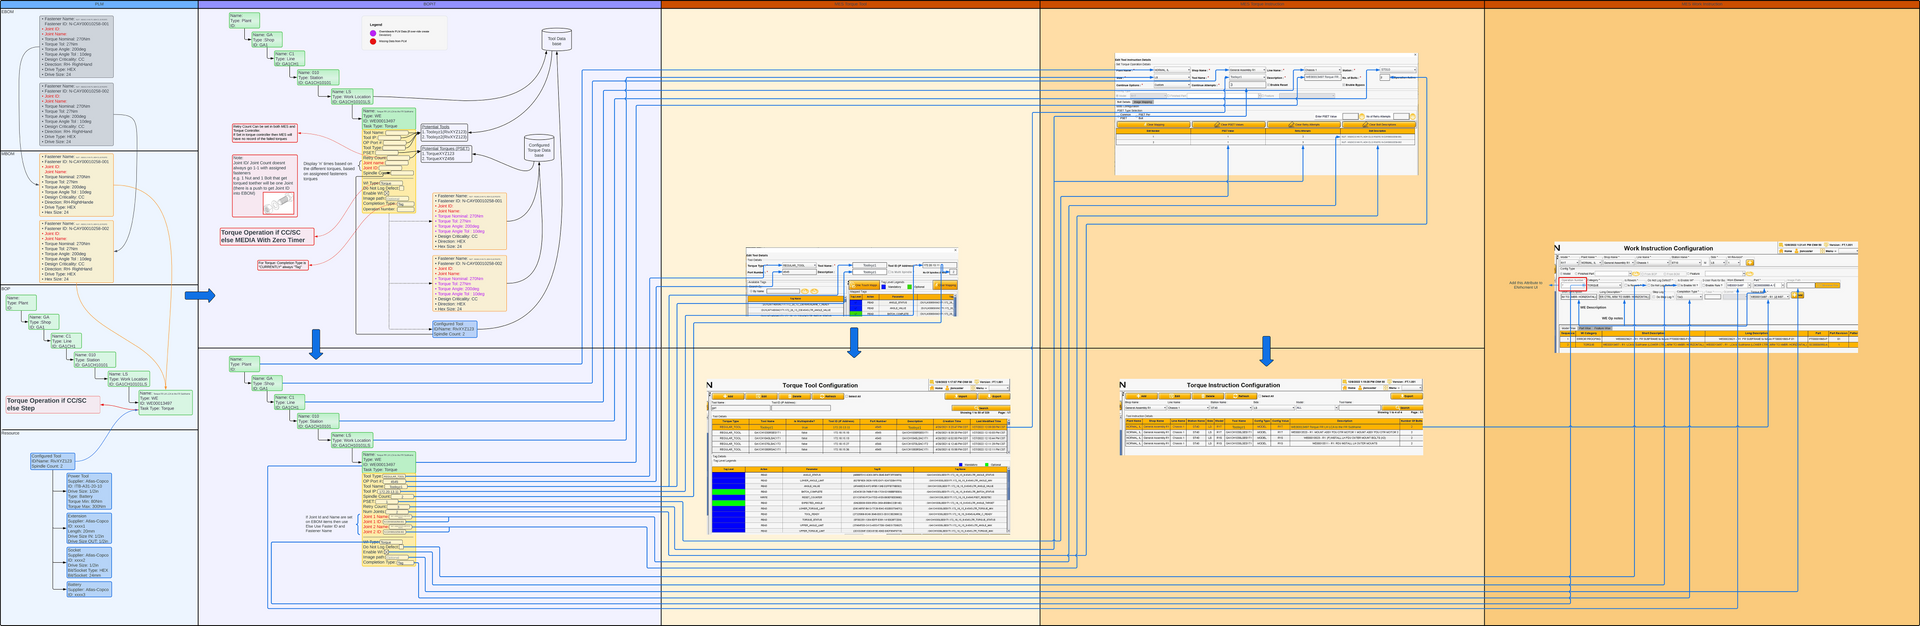
Task: Click blue Mandatory legend square in Torque Tool Configuration
Action: click(960, 465)
